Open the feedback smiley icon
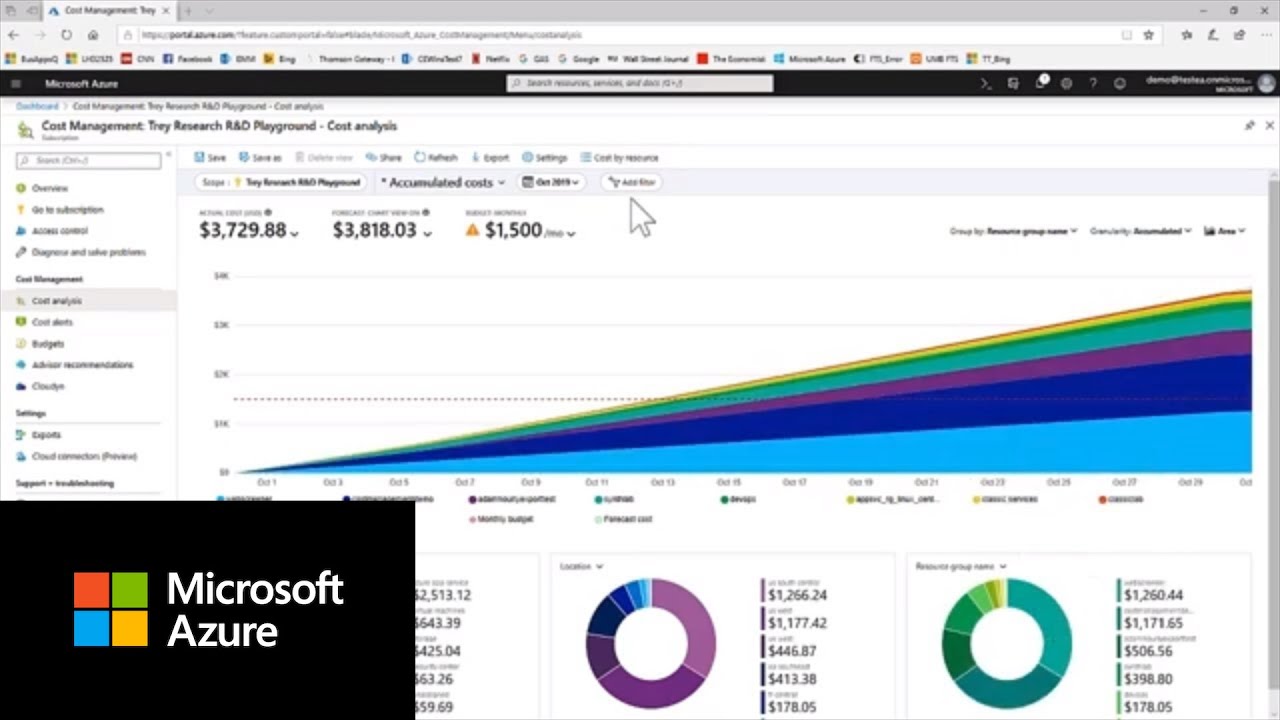Screen dimensions: 1280x720 click(x=1120, y=84)
